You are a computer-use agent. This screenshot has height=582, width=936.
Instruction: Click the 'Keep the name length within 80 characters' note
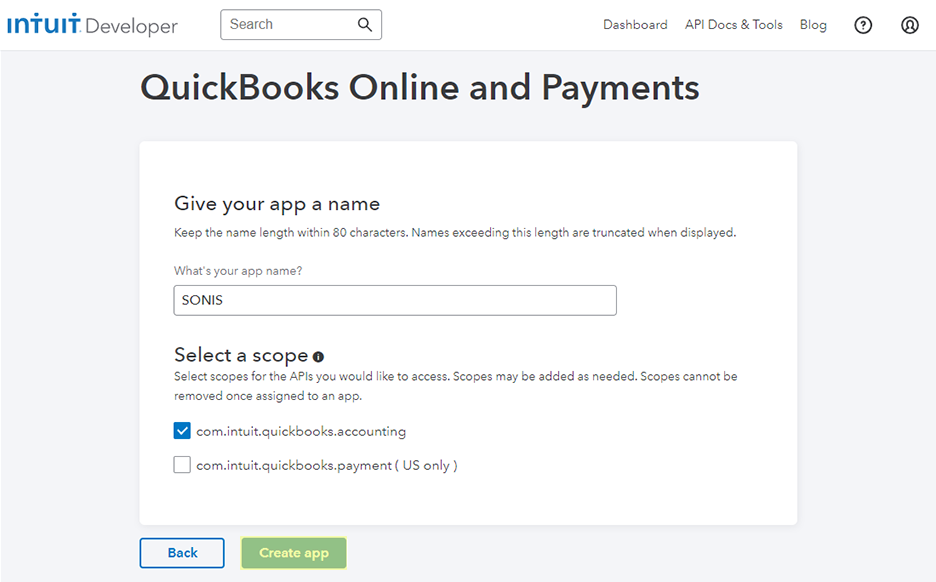[x=455, y=232]
